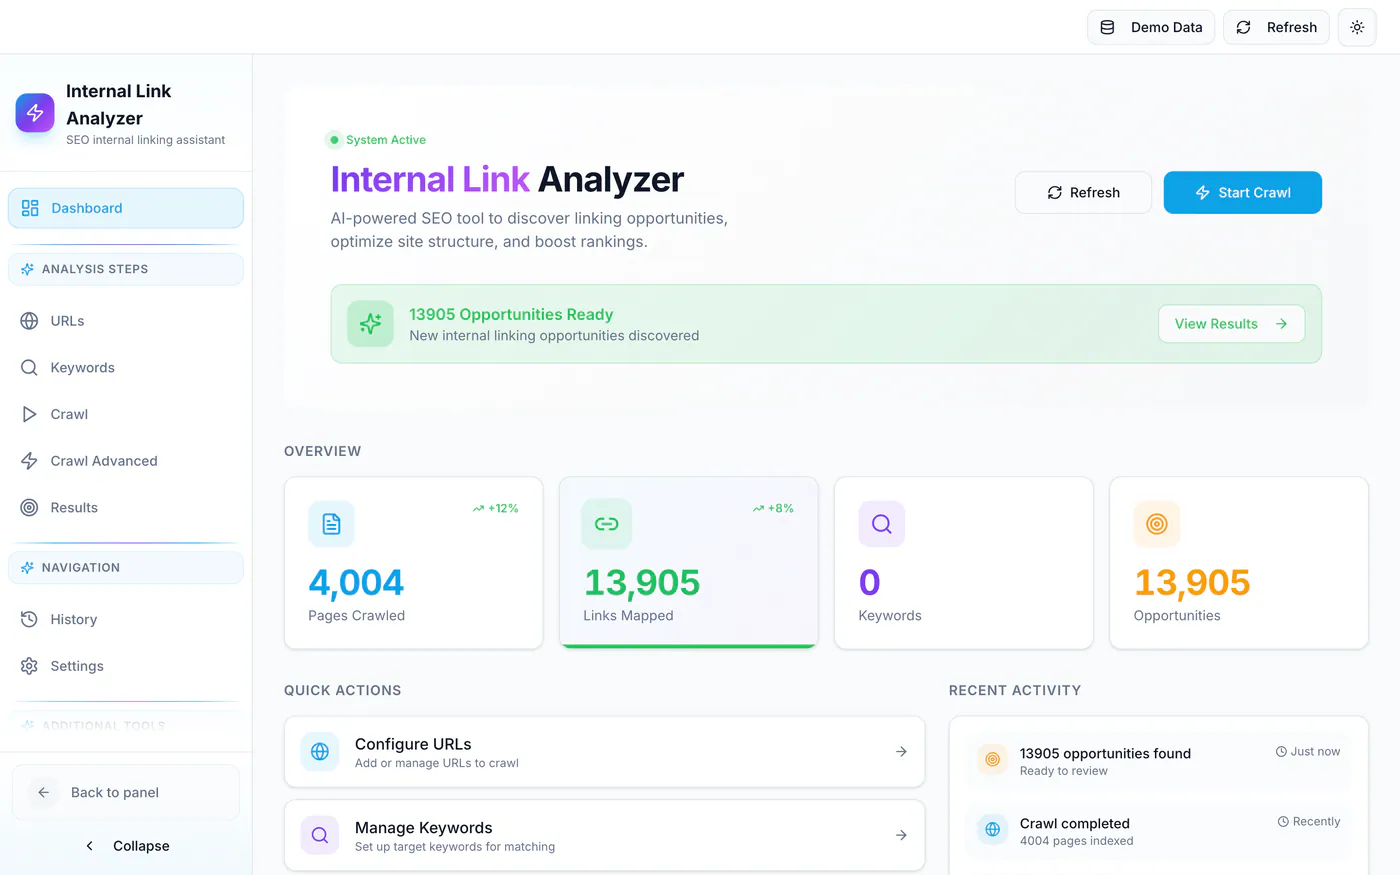This screenshot has width=1400, height=875.
Task: Click the play icon beside Crawl
Action: [30, 414]
